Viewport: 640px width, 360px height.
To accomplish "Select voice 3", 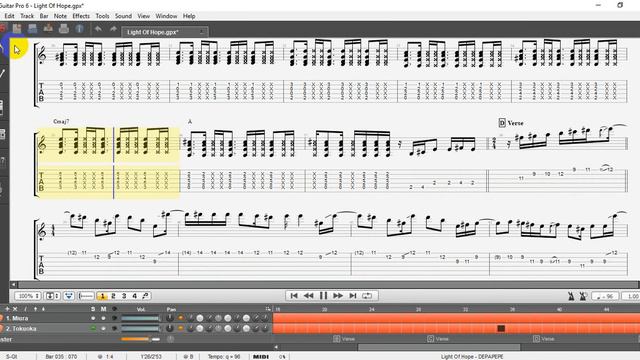I will pos(124,296).
